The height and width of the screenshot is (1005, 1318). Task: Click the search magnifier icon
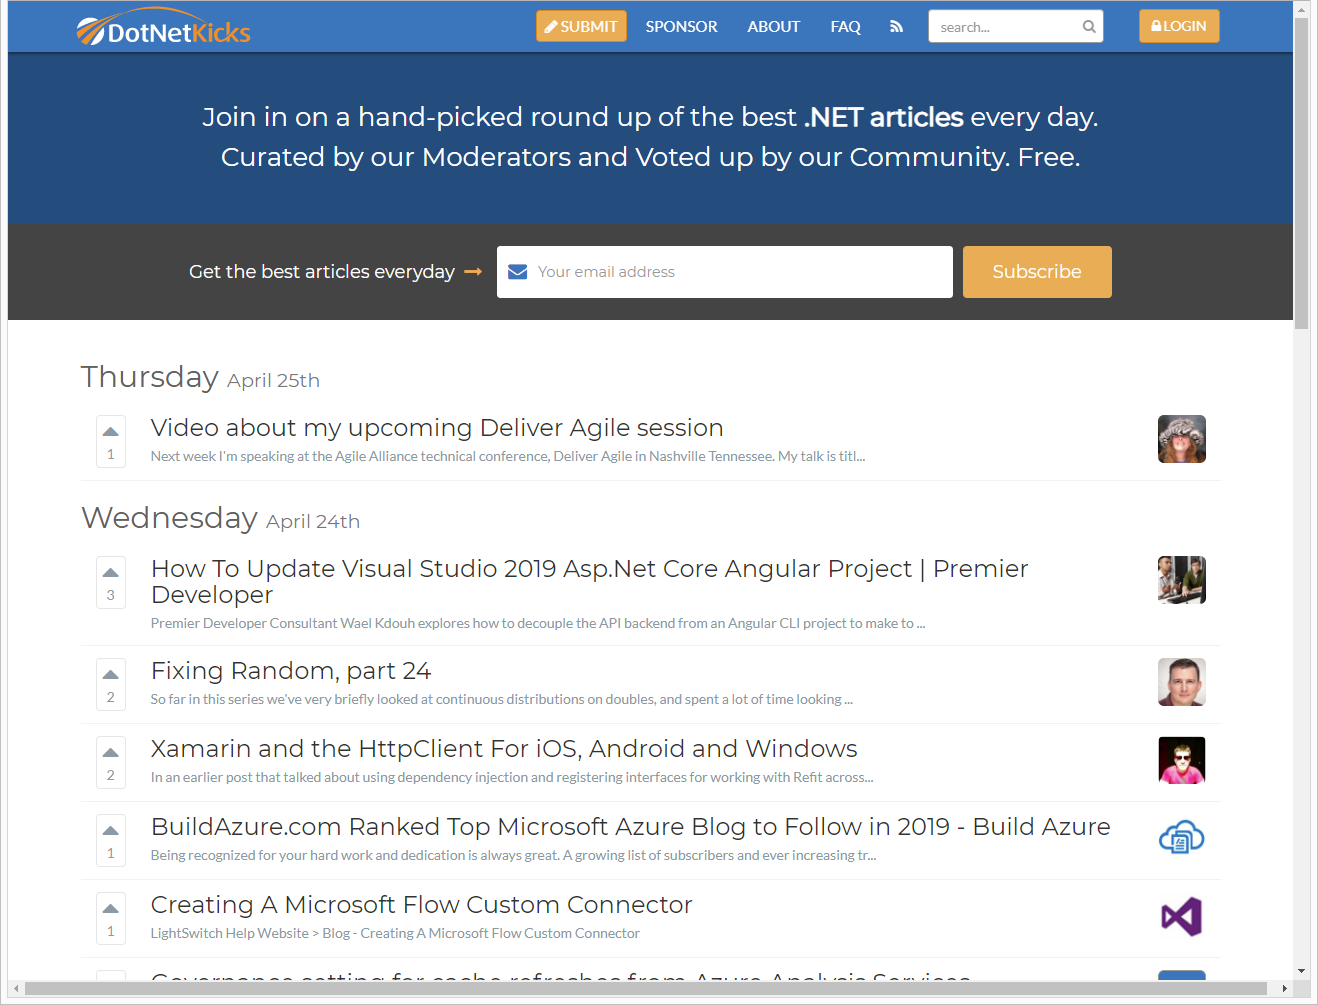1089,27
